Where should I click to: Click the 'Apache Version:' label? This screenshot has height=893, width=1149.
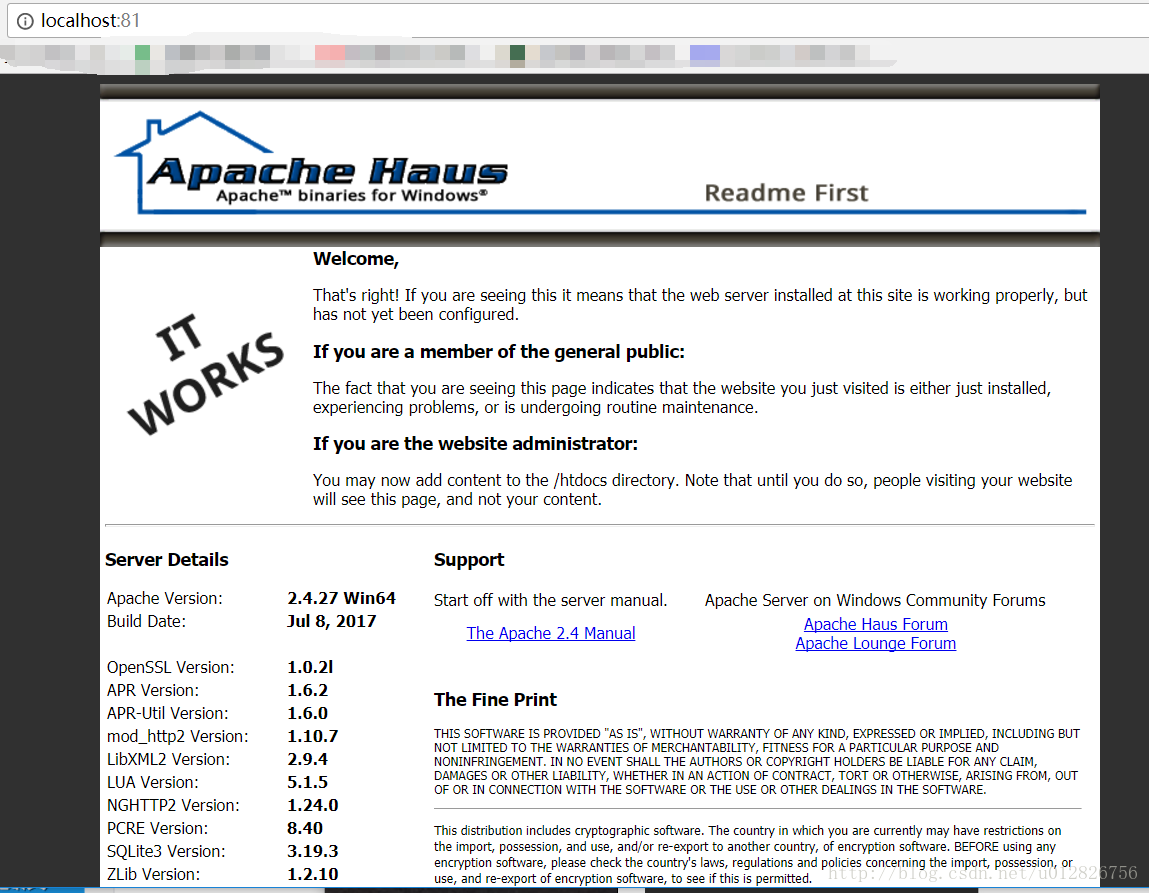tap(165, 599)
